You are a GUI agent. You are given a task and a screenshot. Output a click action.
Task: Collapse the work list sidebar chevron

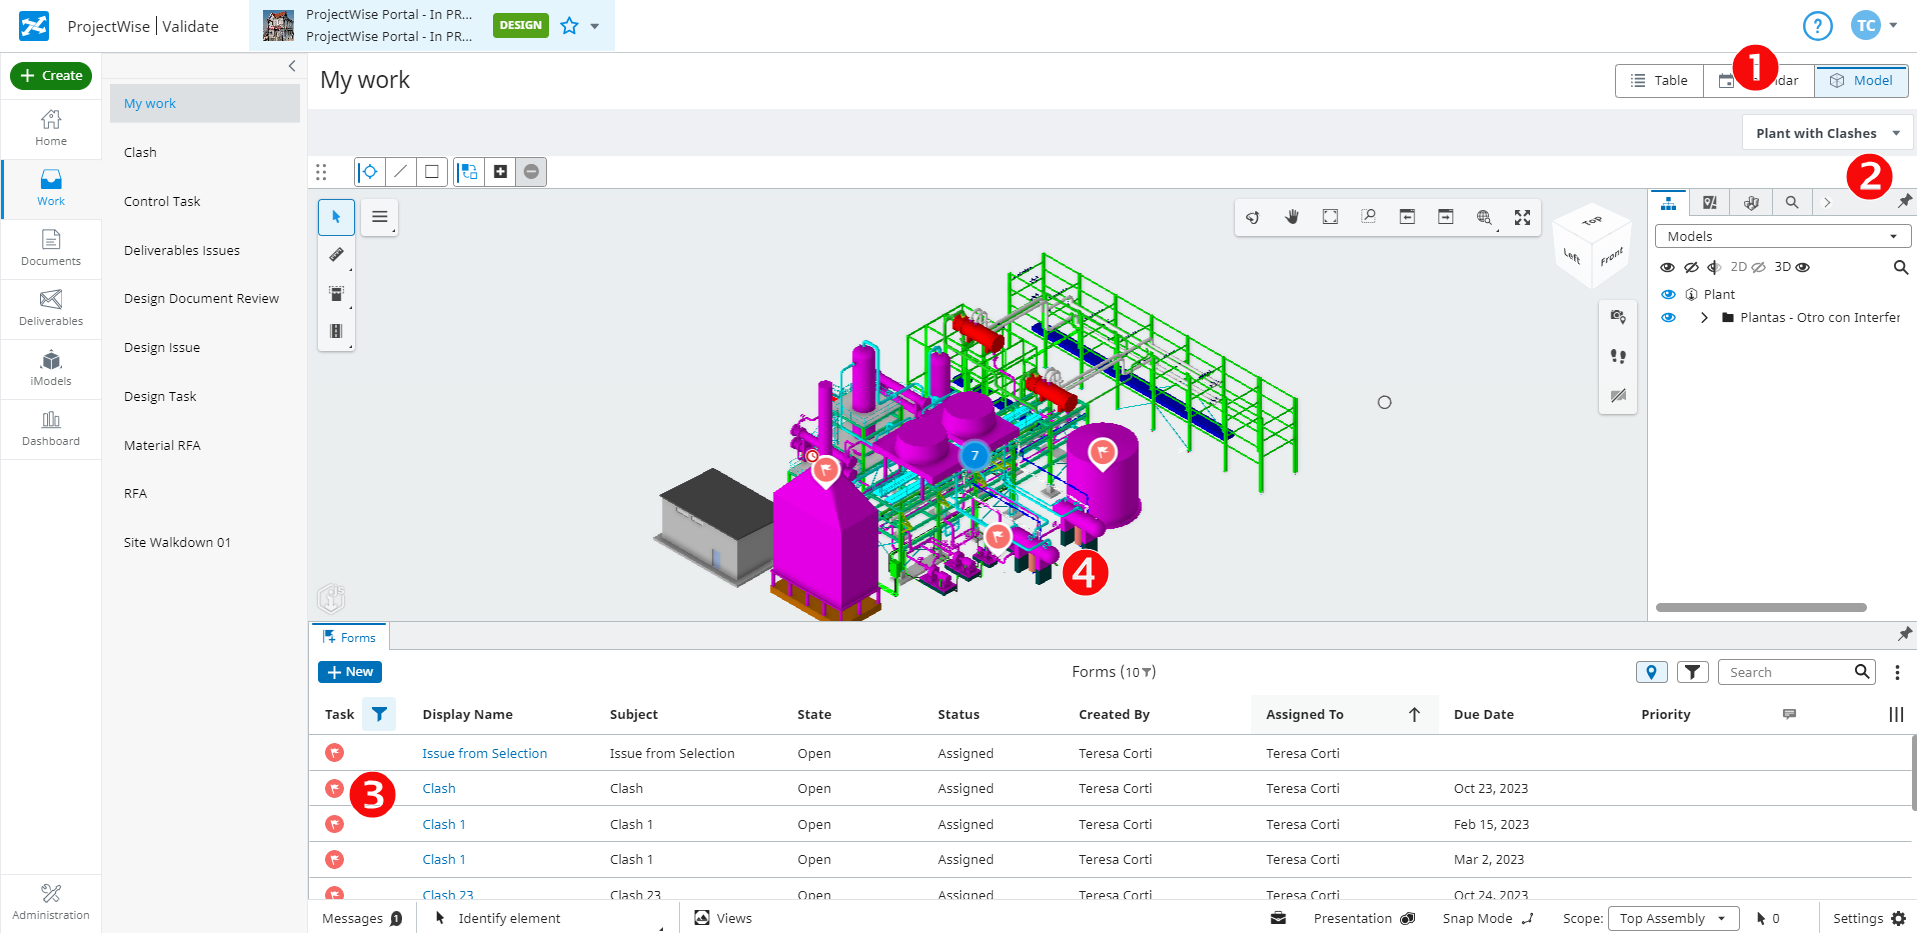tap(292, 66)
